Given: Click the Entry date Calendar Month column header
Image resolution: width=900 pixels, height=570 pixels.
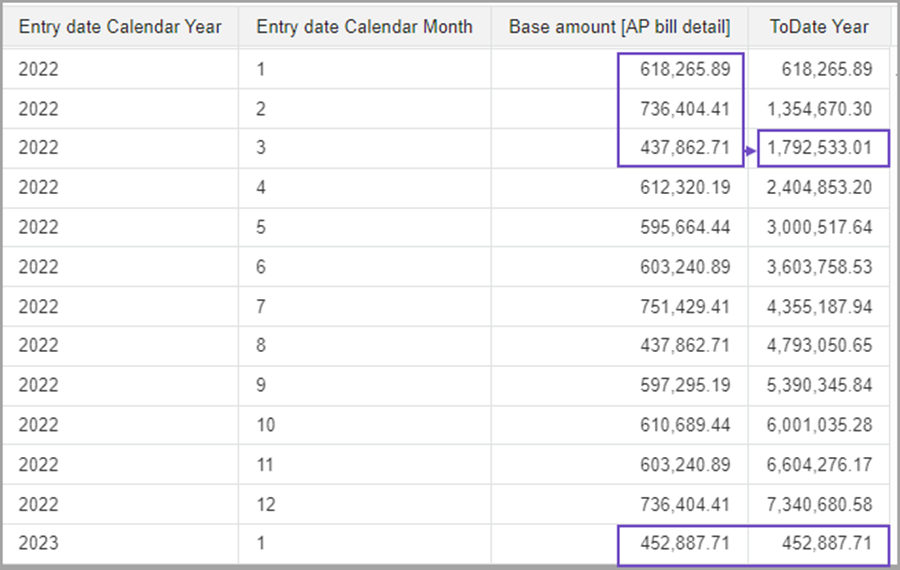Looking at the screenshot, I should pos(364,27).
